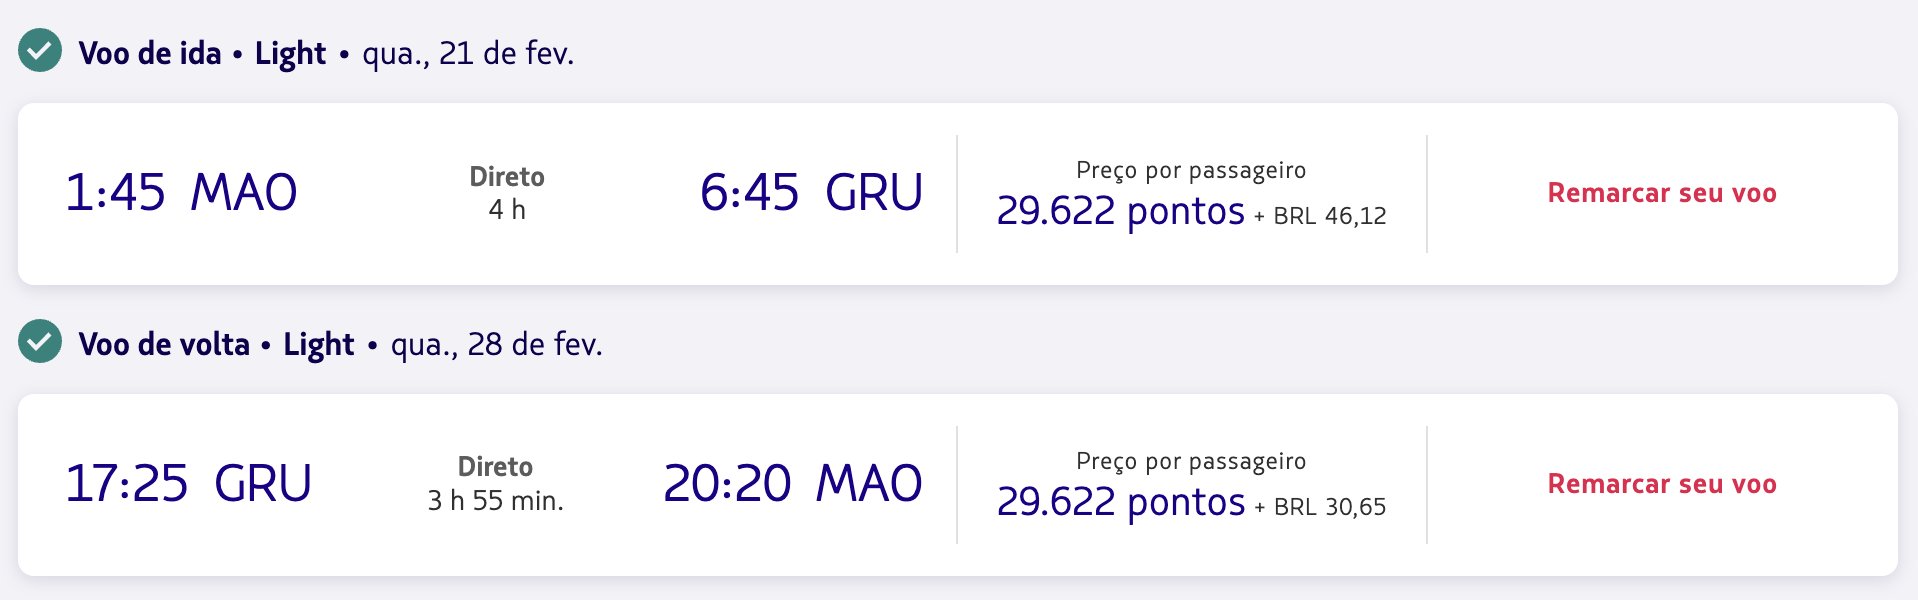Click the green checkmark beside Voo de volta
Viewport: 1918px width, 600px height.
point(40,342)
